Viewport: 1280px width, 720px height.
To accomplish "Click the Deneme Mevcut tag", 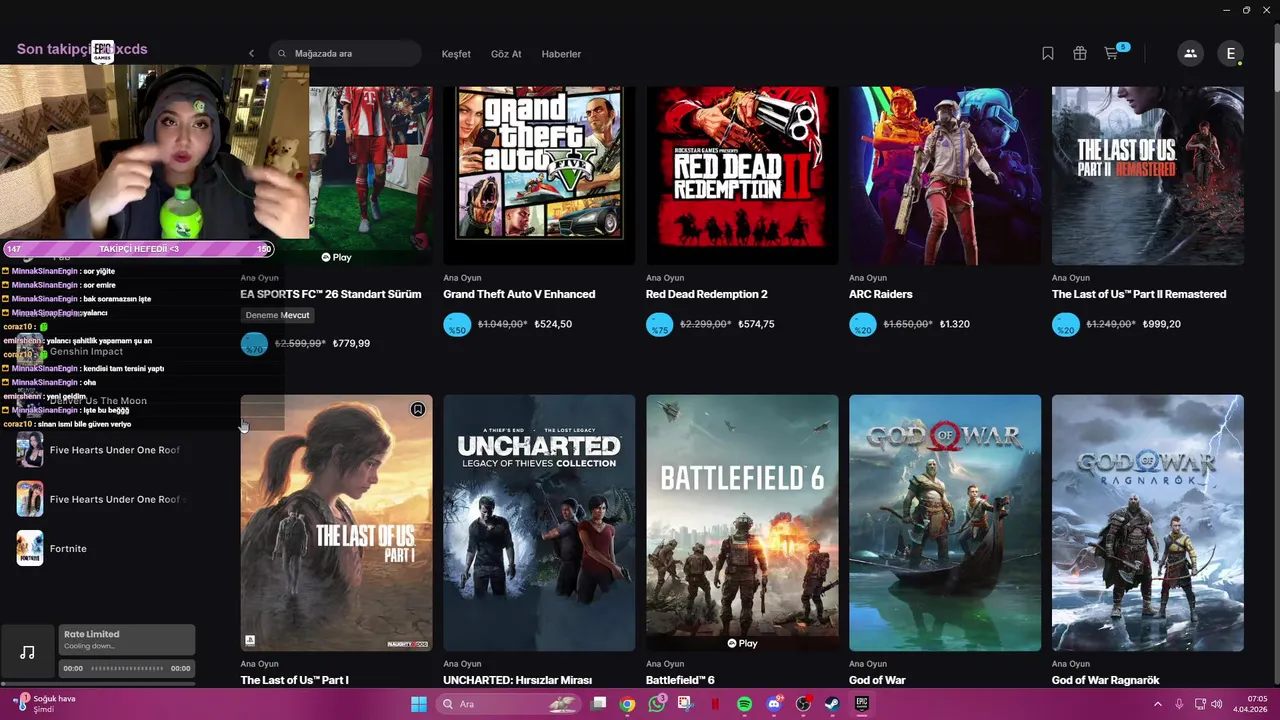I will click(278, 315).
